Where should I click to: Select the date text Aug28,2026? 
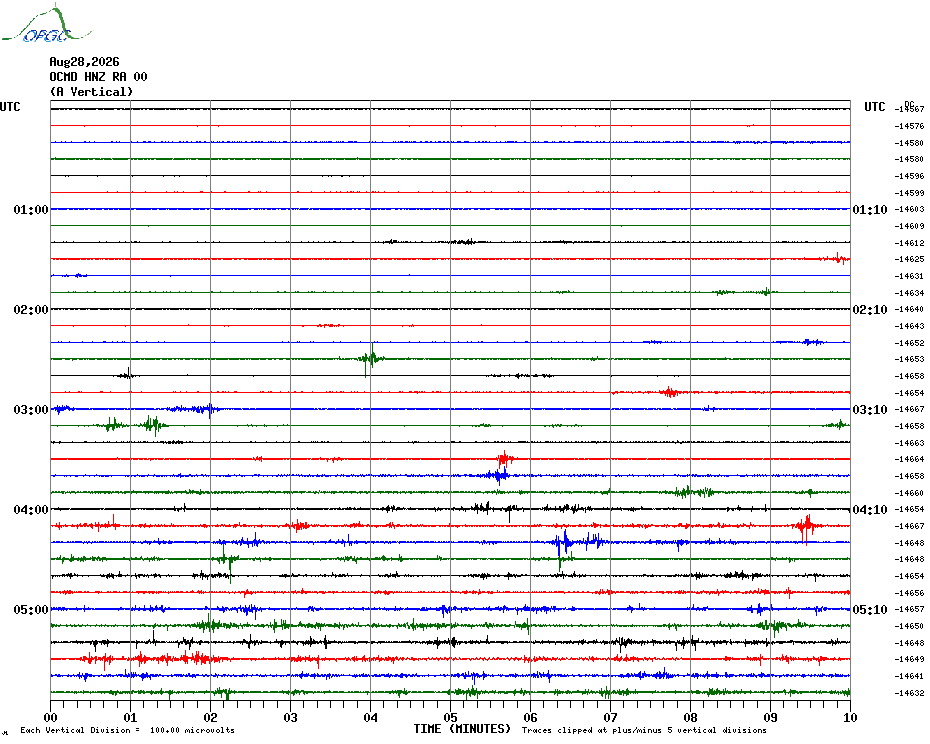(84, 62)
